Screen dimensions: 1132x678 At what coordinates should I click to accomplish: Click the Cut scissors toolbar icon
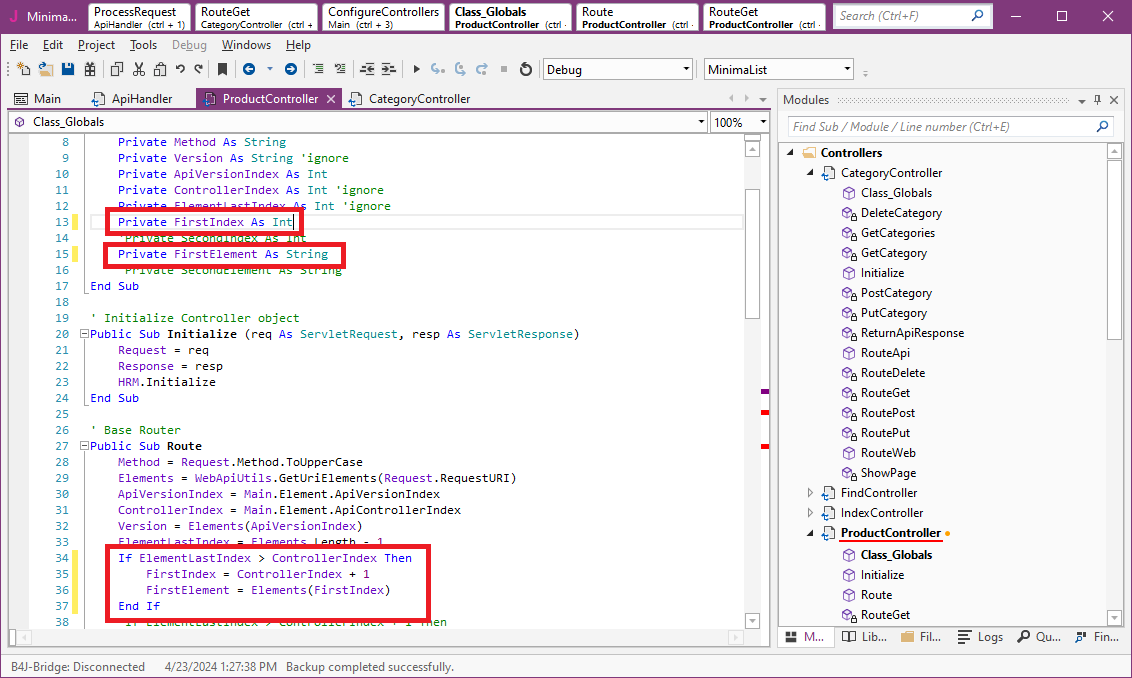pos(138,69)
